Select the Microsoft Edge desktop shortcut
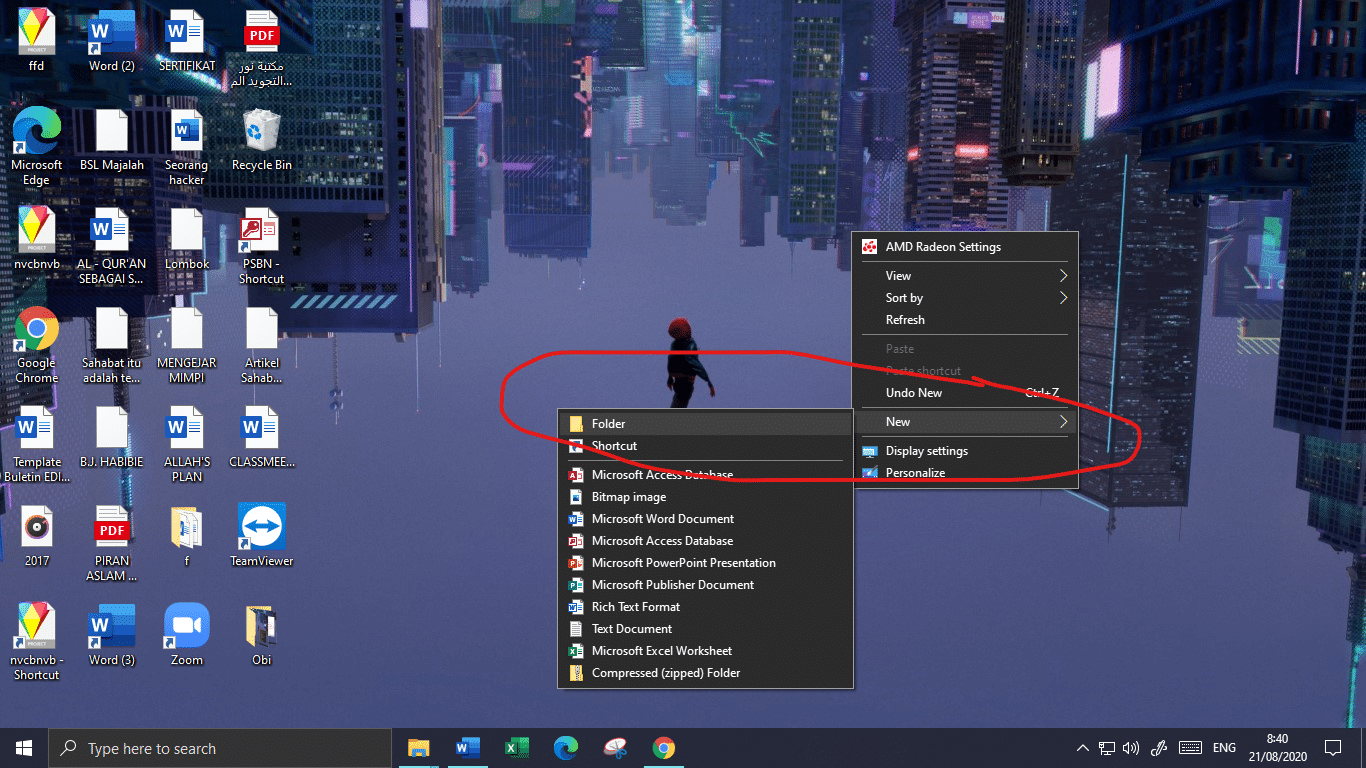Image resolution: width=1366 pixels, height=768 pixels. click(37, 147)
